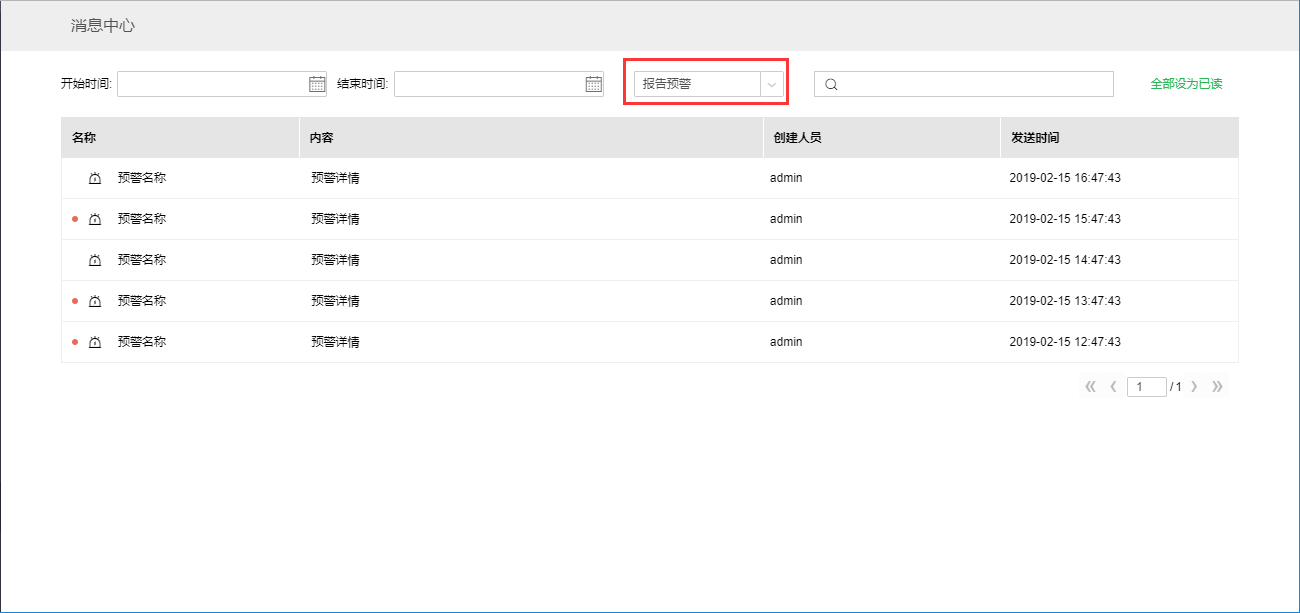Click into the 开始时间 input field
Screen dimensions: 1300x613
point(212,84)
